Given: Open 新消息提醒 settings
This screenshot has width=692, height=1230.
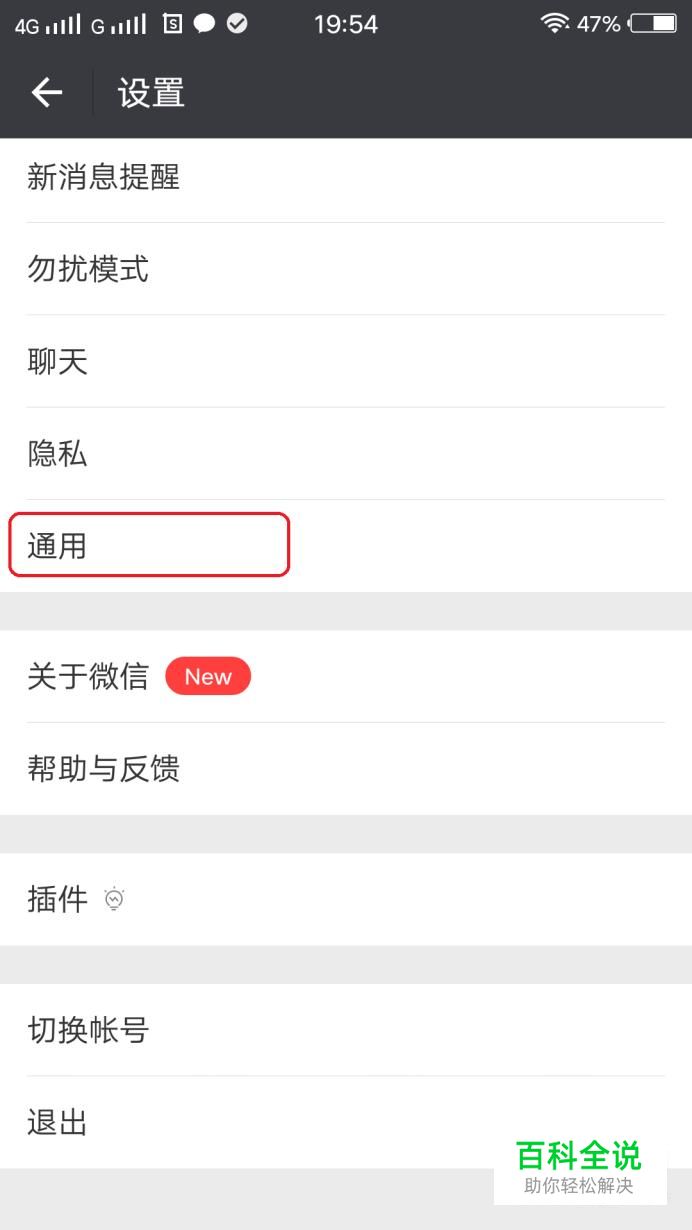Looking at the screenshot, I should pos(346,178).
